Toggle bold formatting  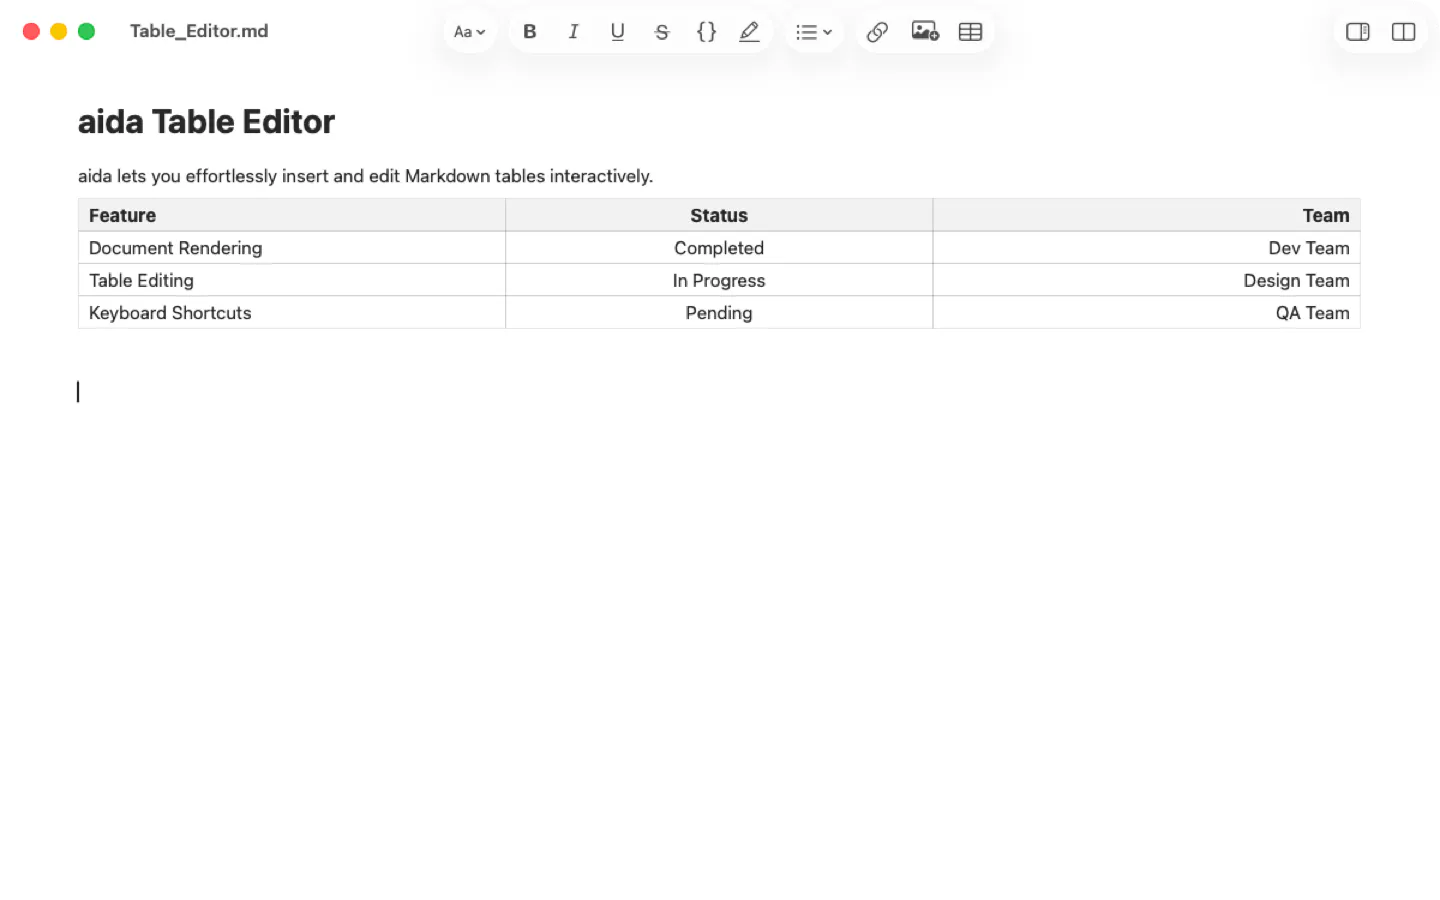530,32
